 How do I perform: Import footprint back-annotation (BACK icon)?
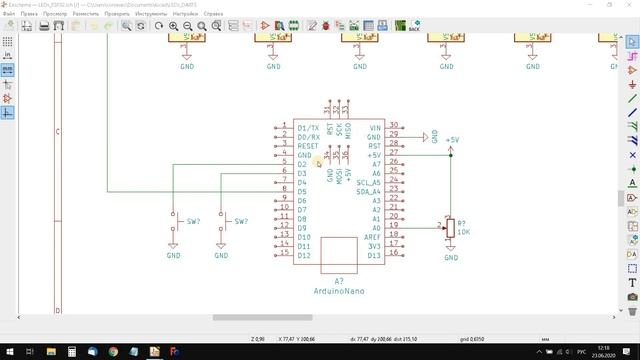click(414, 26)
